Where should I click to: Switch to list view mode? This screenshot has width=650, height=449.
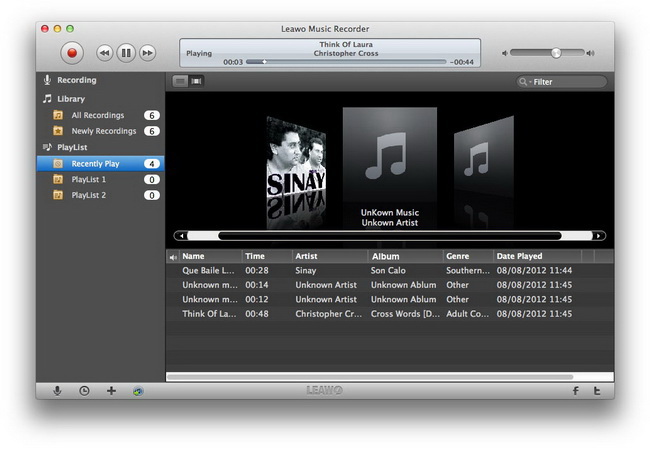click(180, 81)
